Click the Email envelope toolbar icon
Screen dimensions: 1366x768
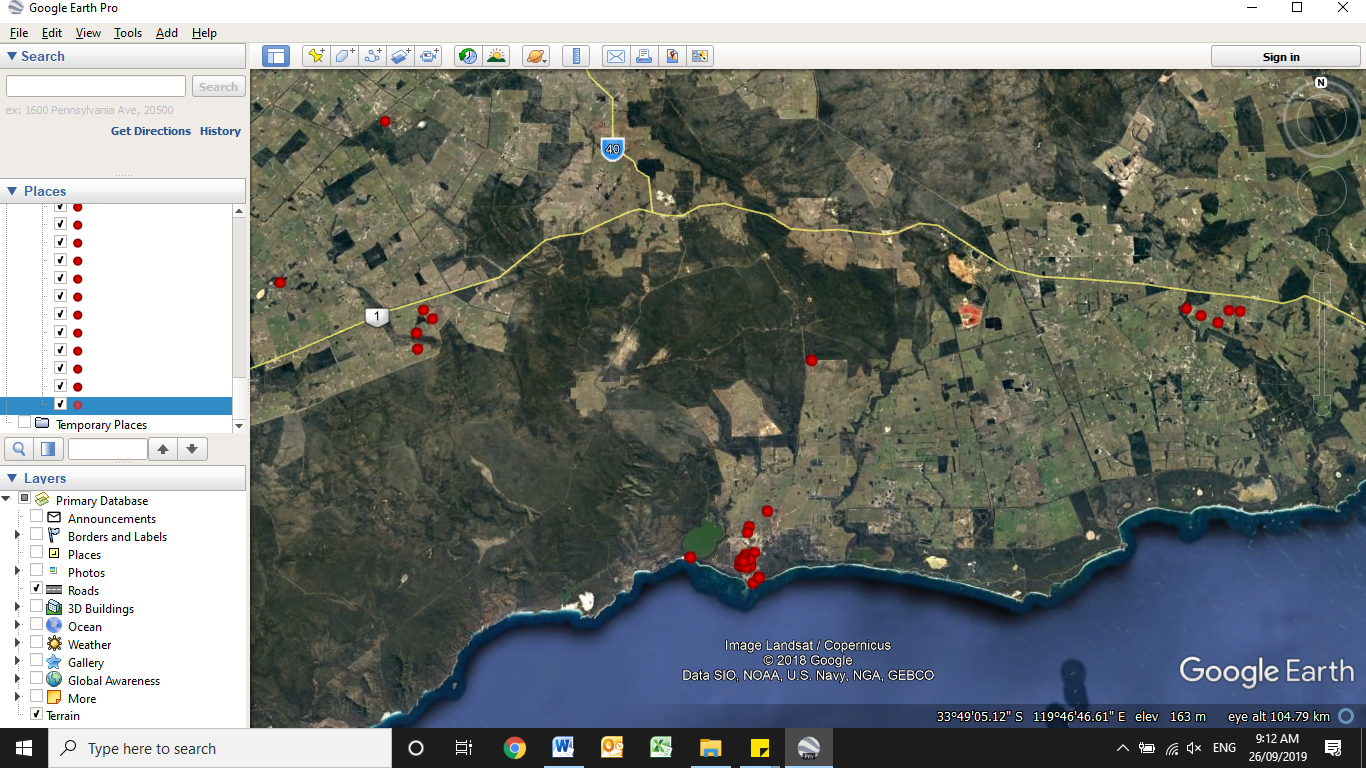[x=615, y=56]
